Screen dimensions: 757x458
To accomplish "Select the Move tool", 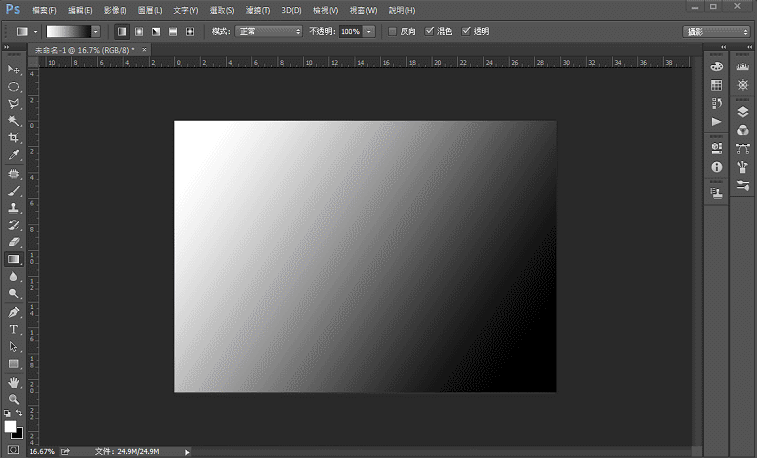I will point(14,69).
